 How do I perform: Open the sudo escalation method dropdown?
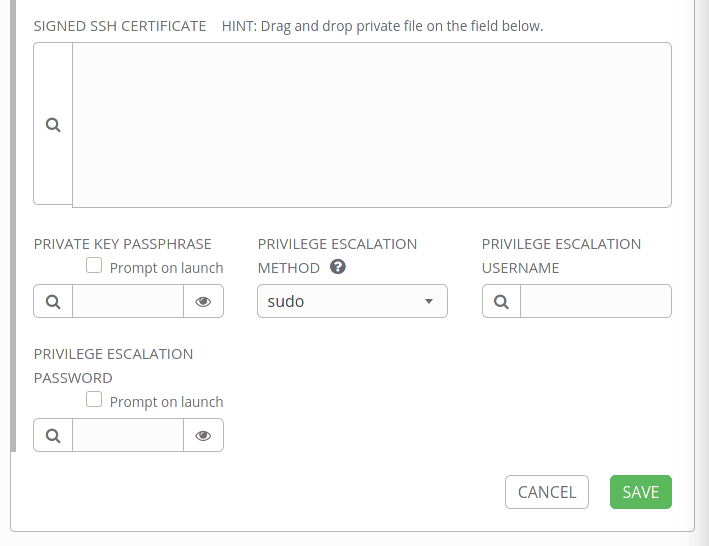(x=352, y=301)
